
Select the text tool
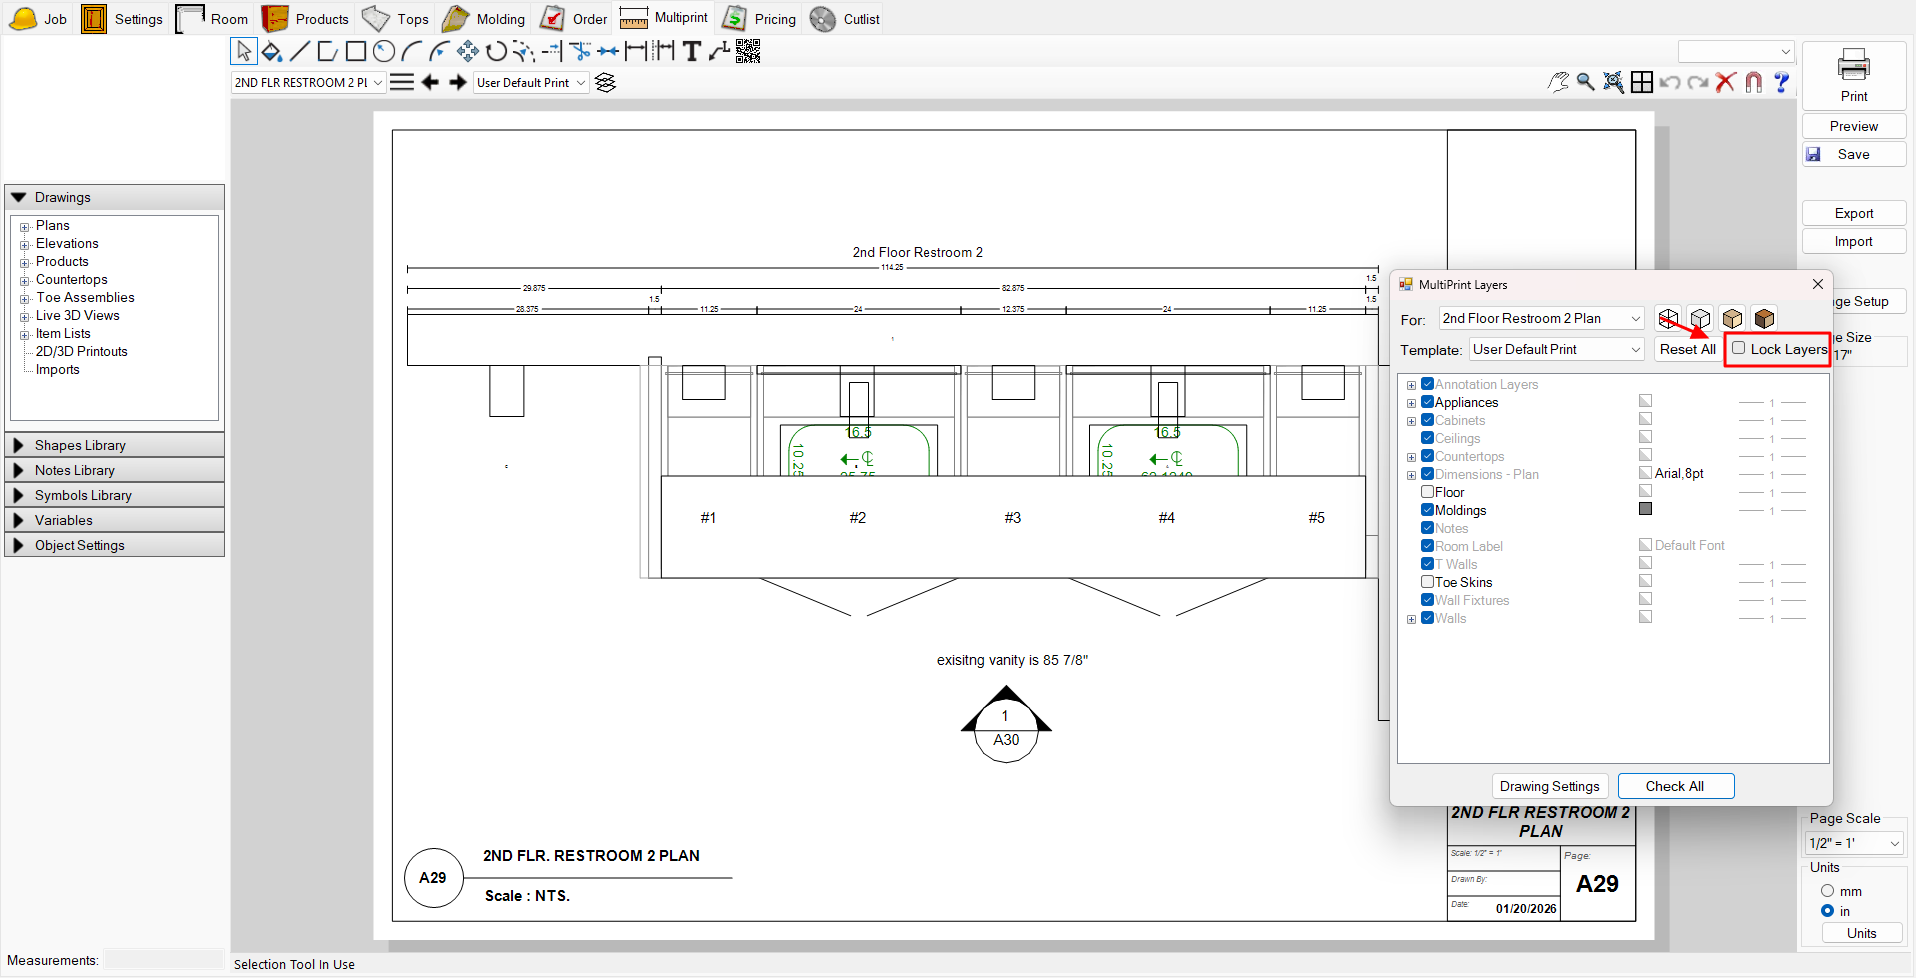tap(691, 51)
